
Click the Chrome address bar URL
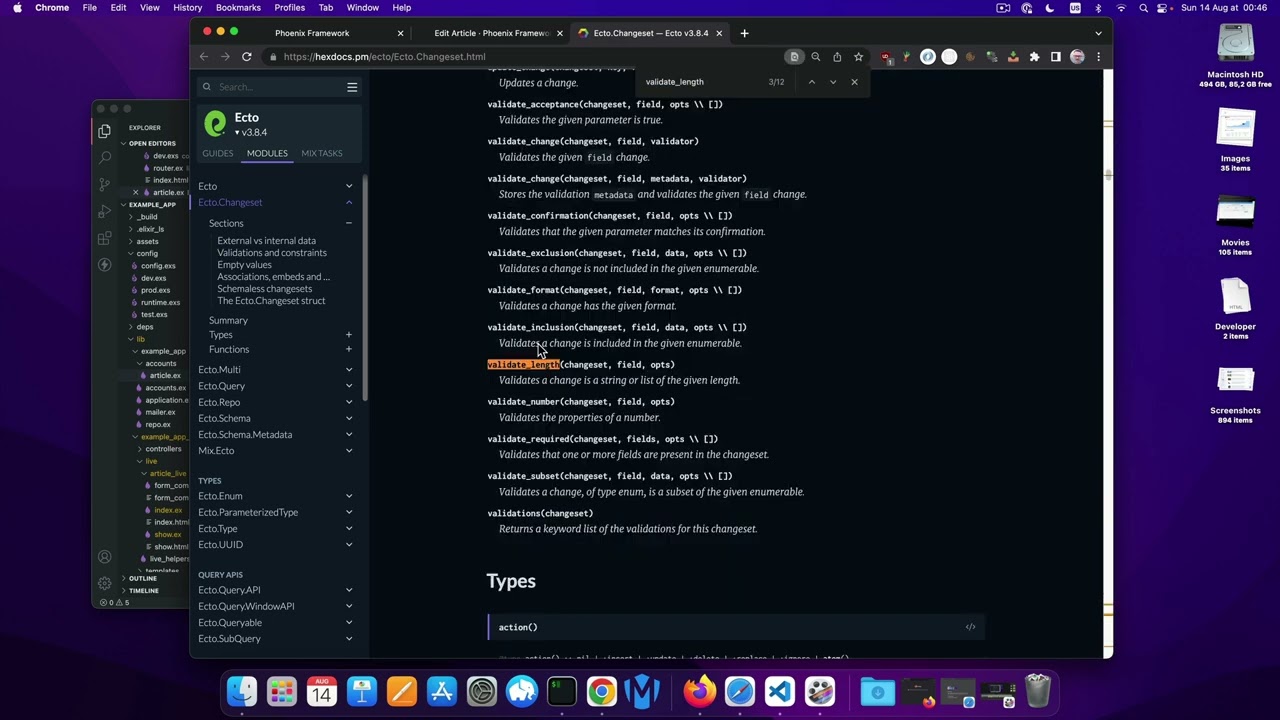click(x=385, y=57)
